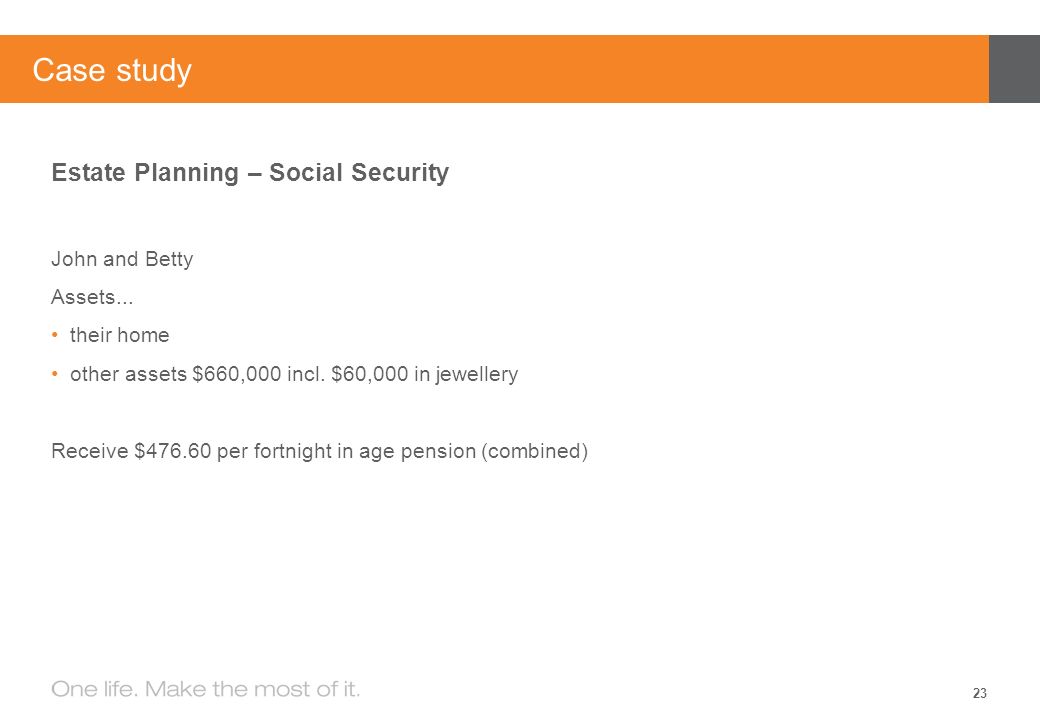Select the 'other assets $660,000' bullet text
Screen dimensions: 1040x720
(176, 374)
